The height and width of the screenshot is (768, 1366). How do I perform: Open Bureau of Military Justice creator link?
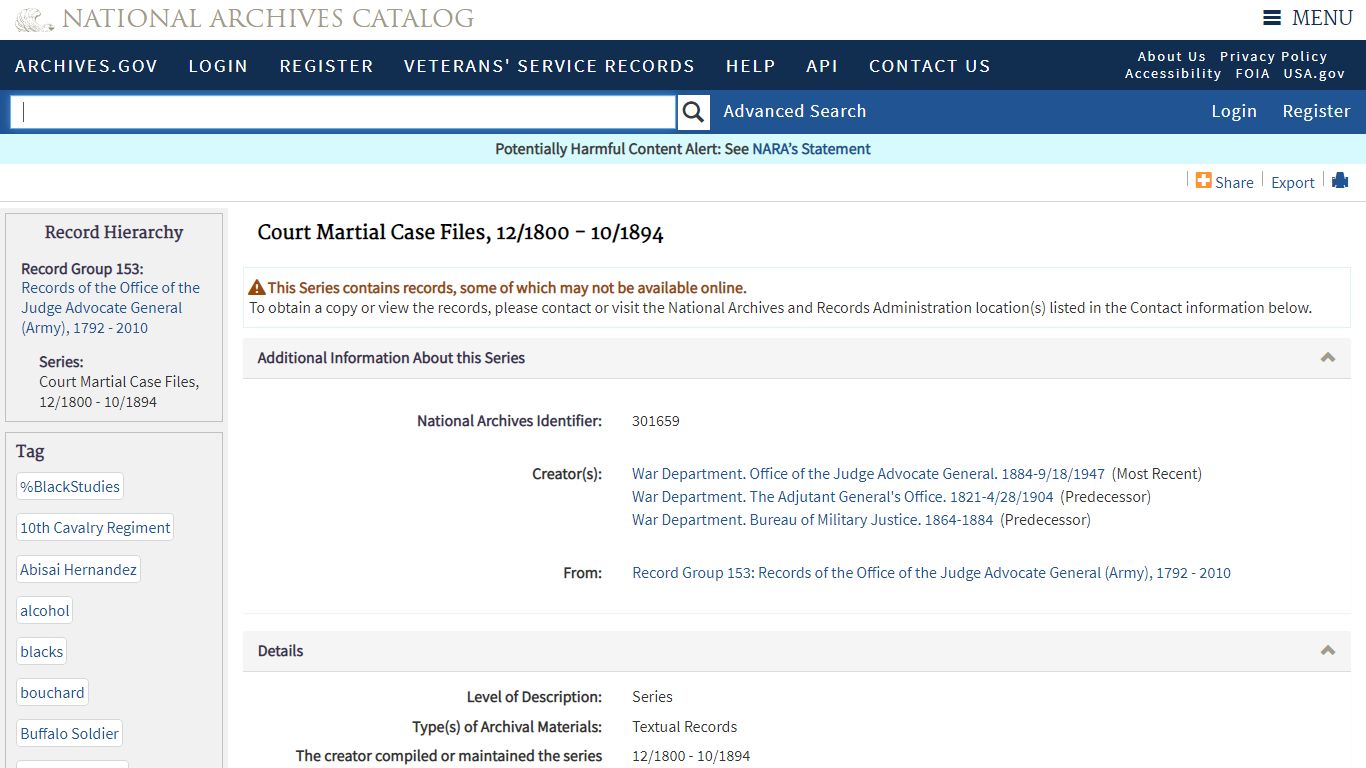click(x=813, y=520)
